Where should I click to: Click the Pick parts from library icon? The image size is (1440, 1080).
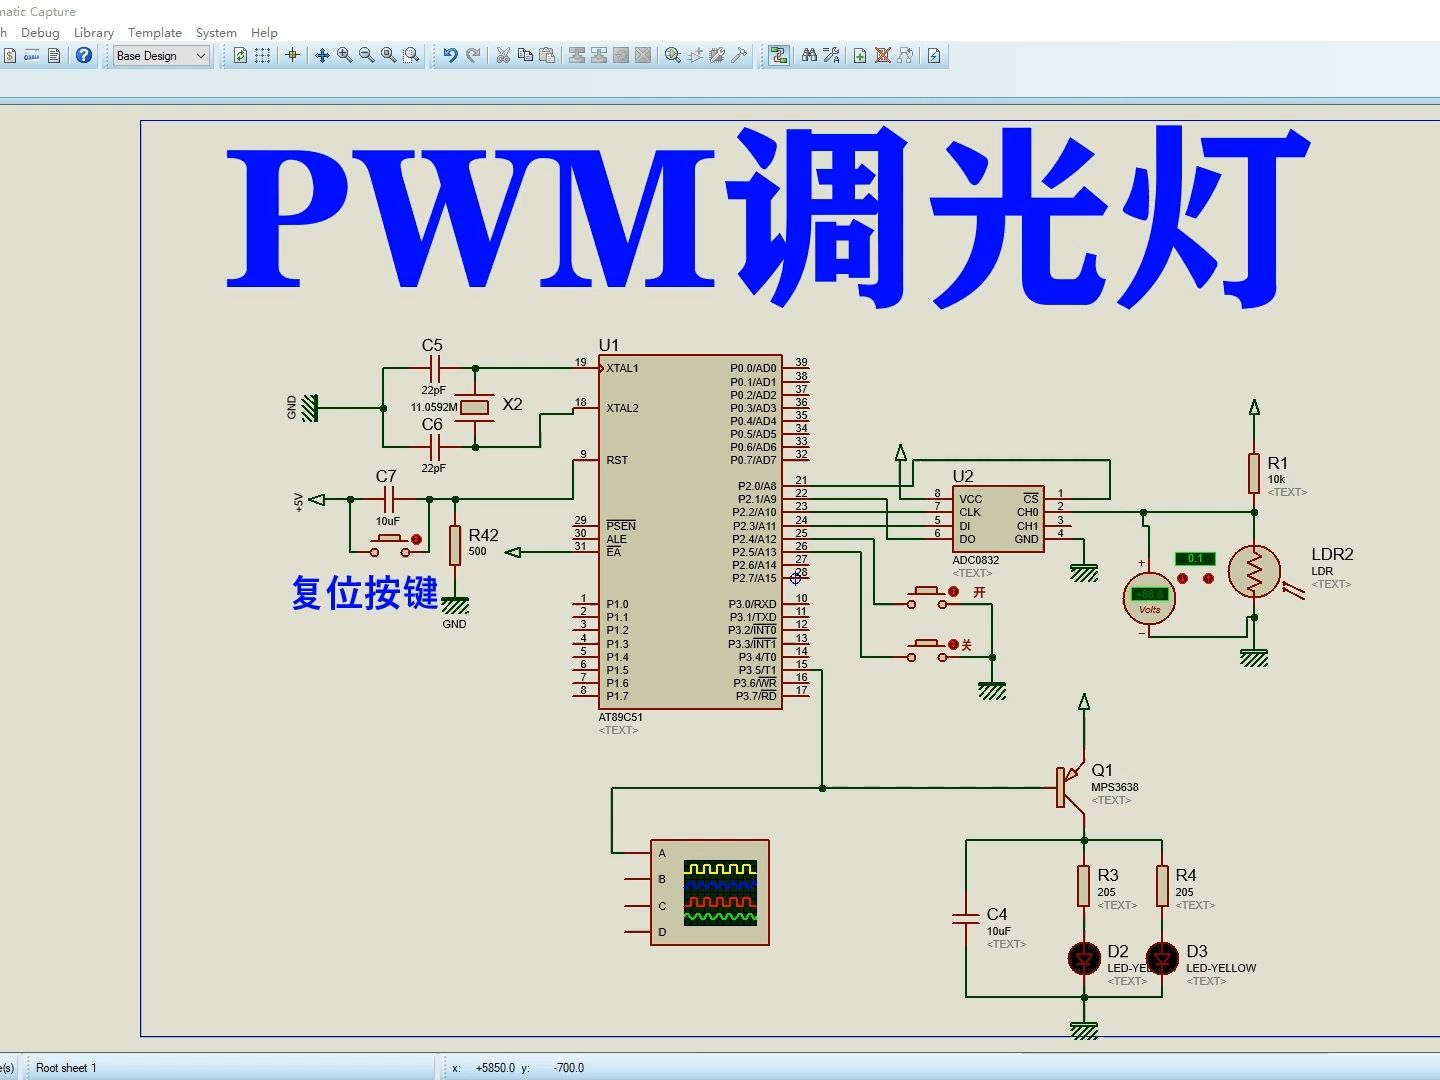[673, 56]
